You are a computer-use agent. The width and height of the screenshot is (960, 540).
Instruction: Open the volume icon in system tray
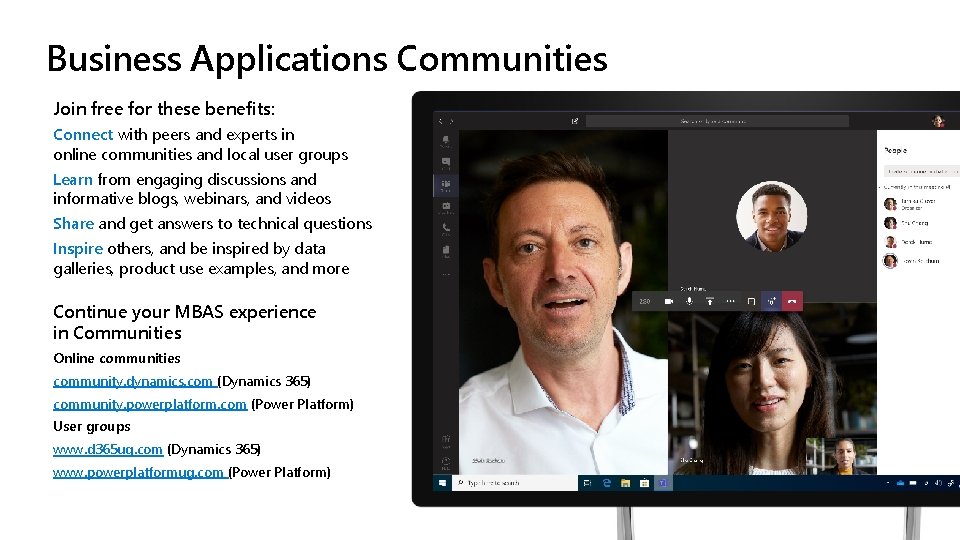pos(938,483)
